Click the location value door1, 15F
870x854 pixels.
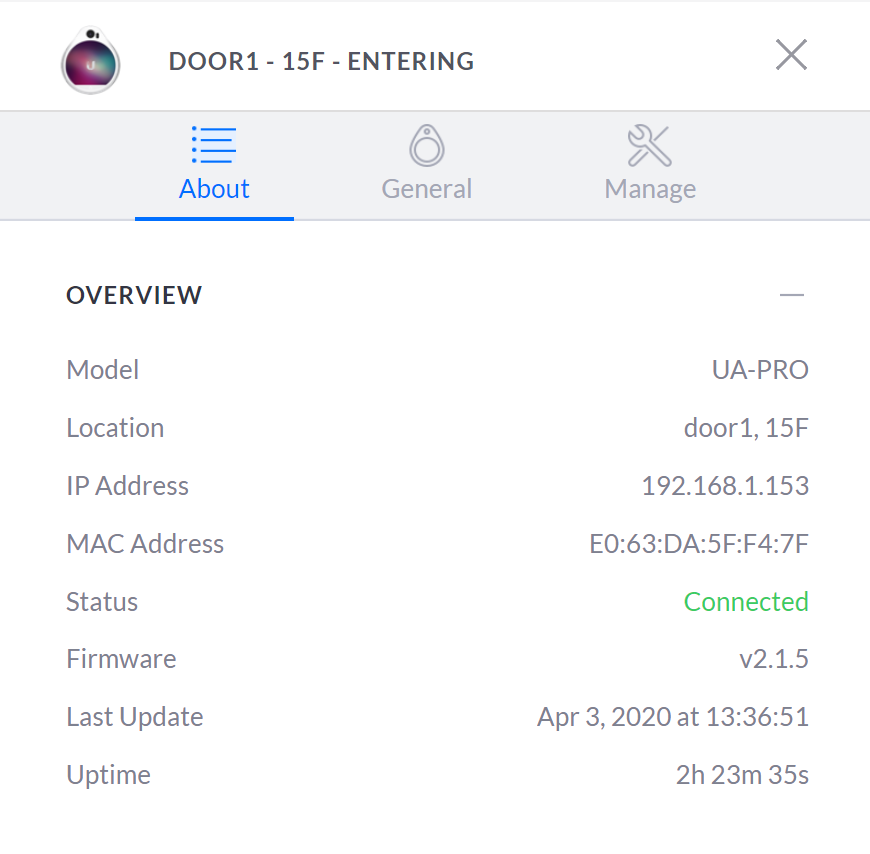(x=746, y=428)
